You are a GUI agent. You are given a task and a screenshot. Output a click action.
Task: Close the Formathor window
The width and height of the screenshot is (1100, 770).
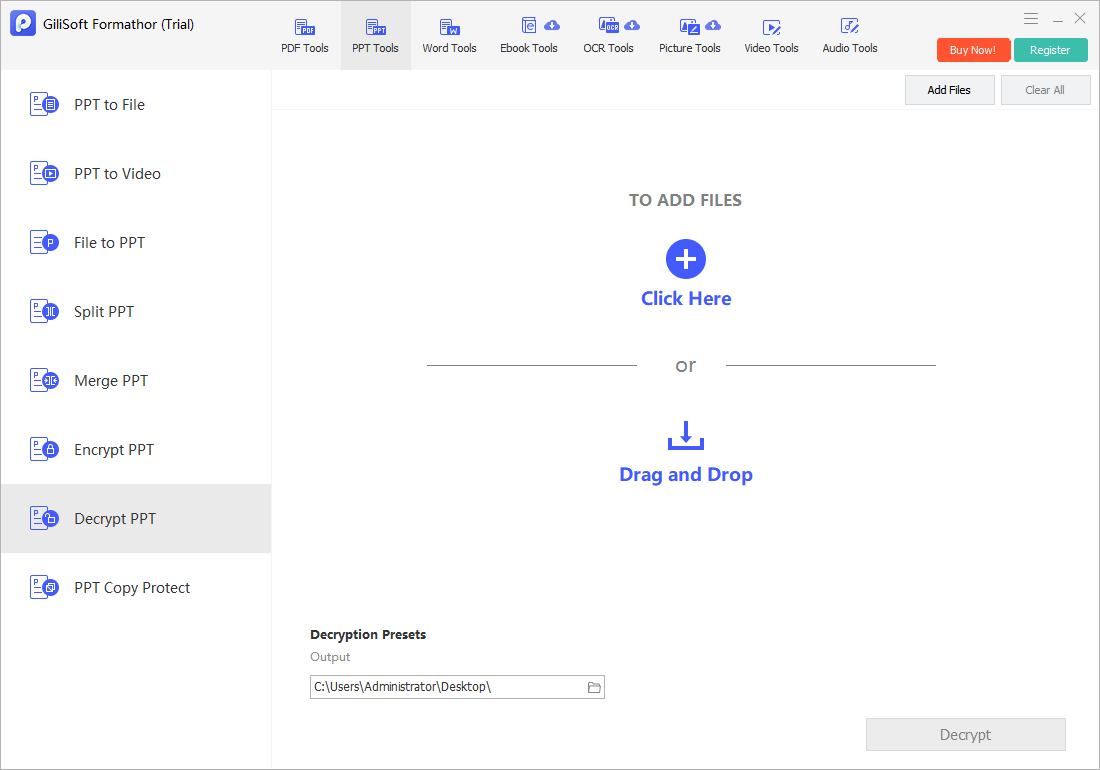[x=1080, y=18]
